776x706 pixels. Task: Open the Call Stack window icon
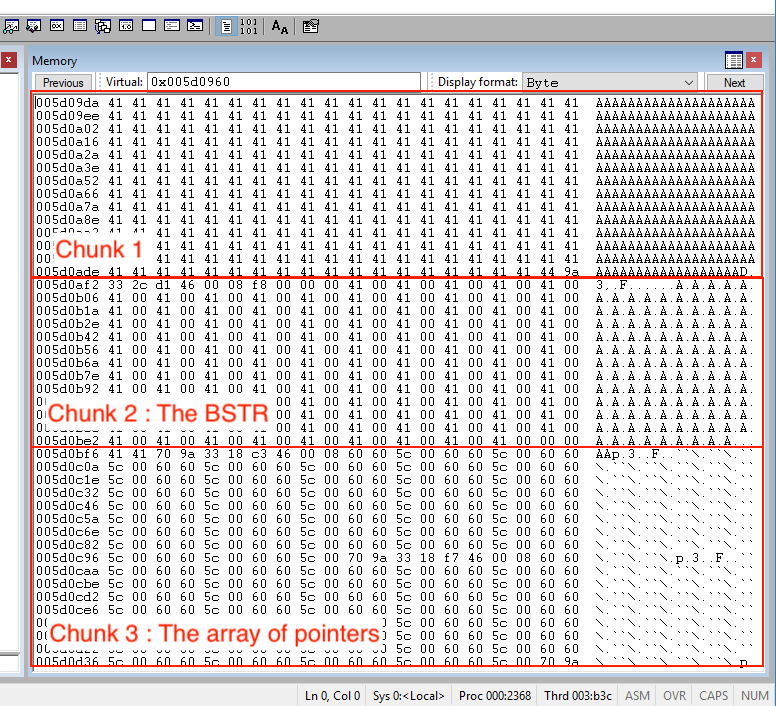tap(103, 26)
